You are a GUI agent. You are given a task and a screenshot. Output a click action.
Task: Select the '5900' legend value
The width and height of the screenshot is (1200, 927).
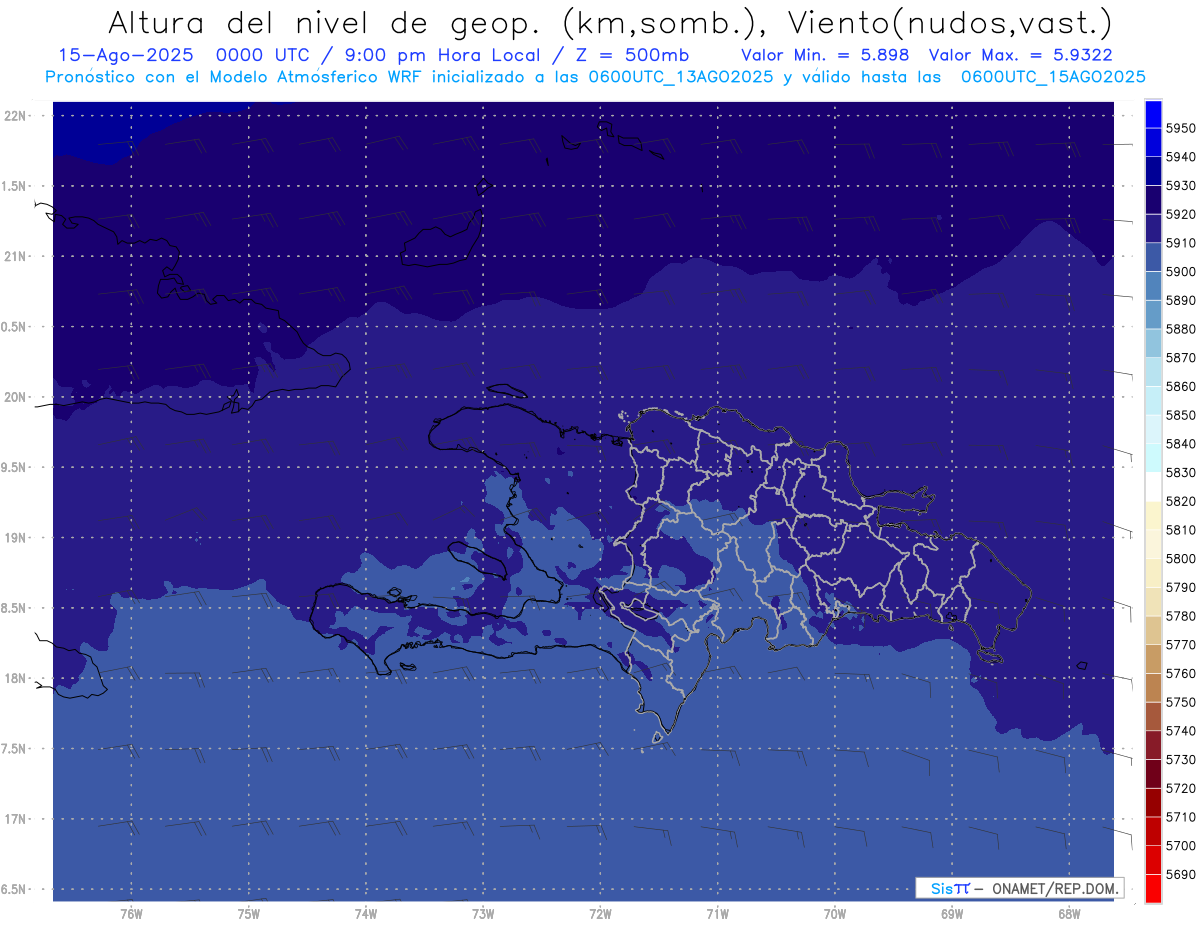(1182, 271)
